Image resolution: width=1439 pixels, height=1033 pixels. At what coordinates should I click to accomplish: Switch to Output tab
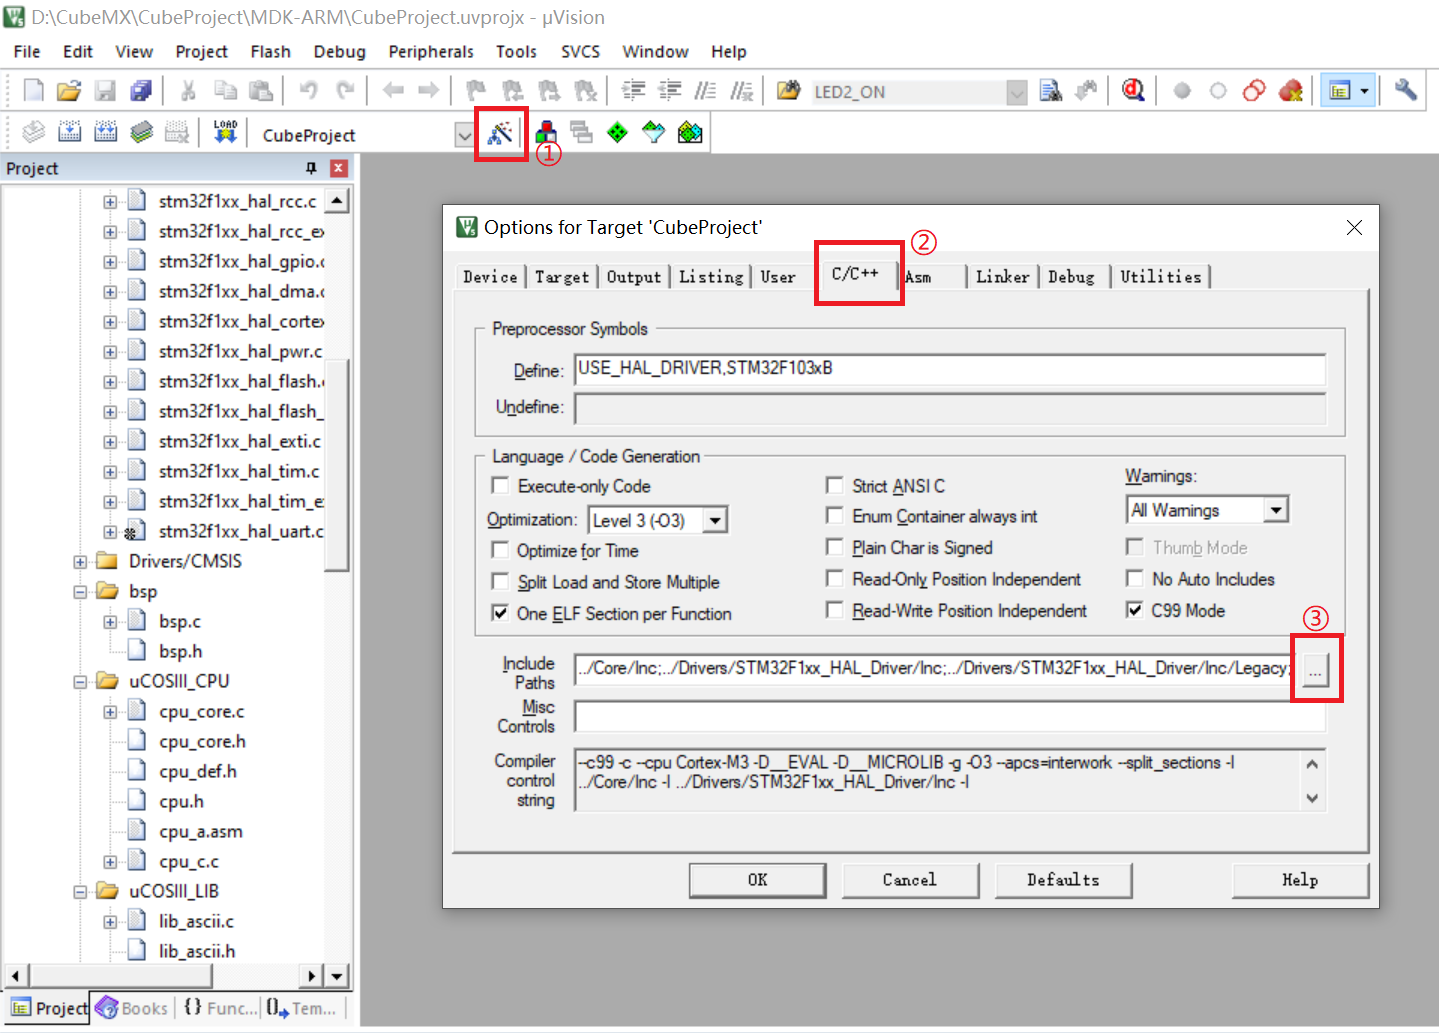[x=634, y=277]
